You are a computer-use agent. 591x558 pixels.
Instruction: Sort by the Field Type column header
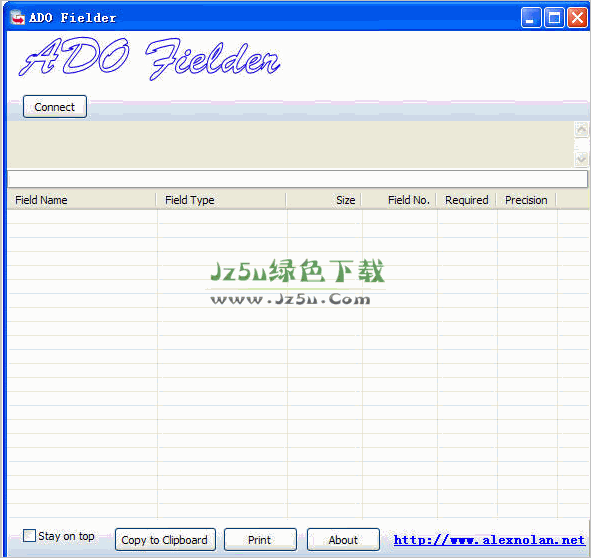[x=221, y=200]
